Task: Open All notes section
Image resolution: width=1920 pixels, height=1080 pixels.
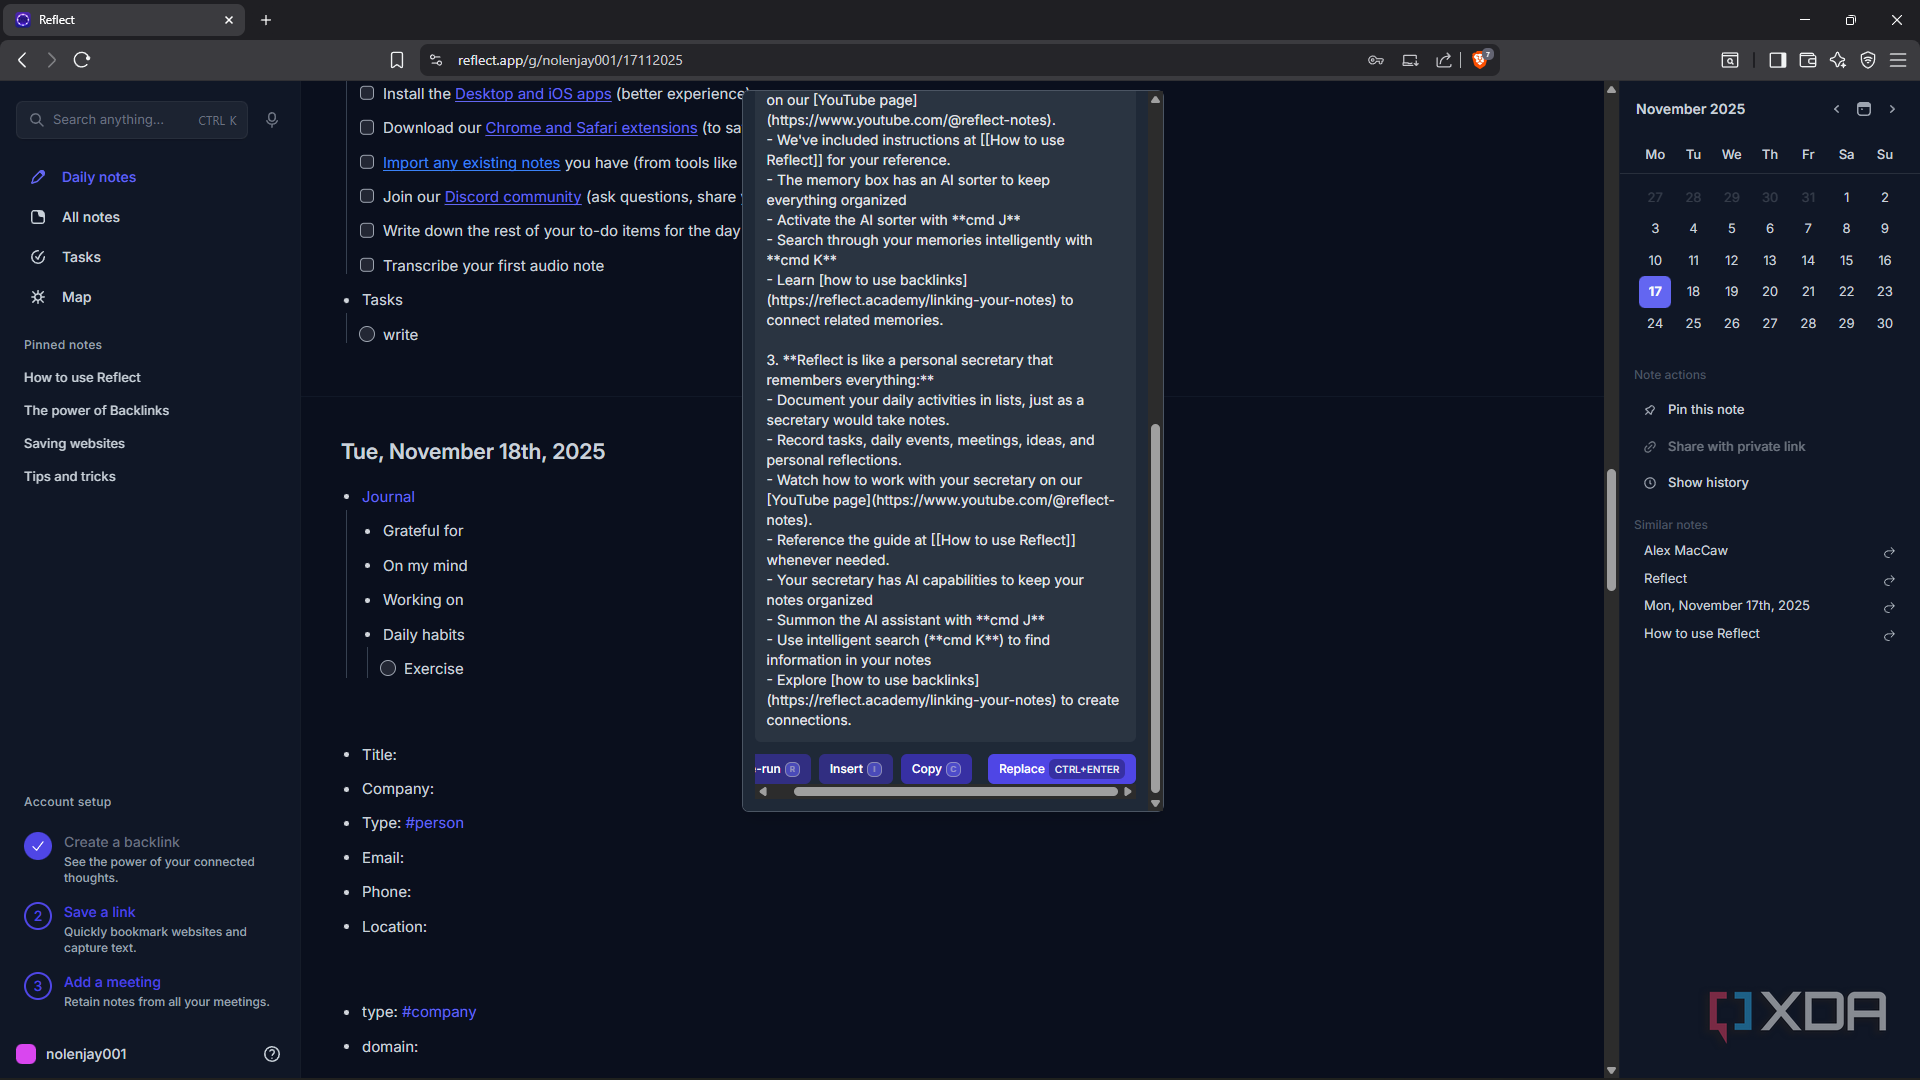Action: click(90, 217)
